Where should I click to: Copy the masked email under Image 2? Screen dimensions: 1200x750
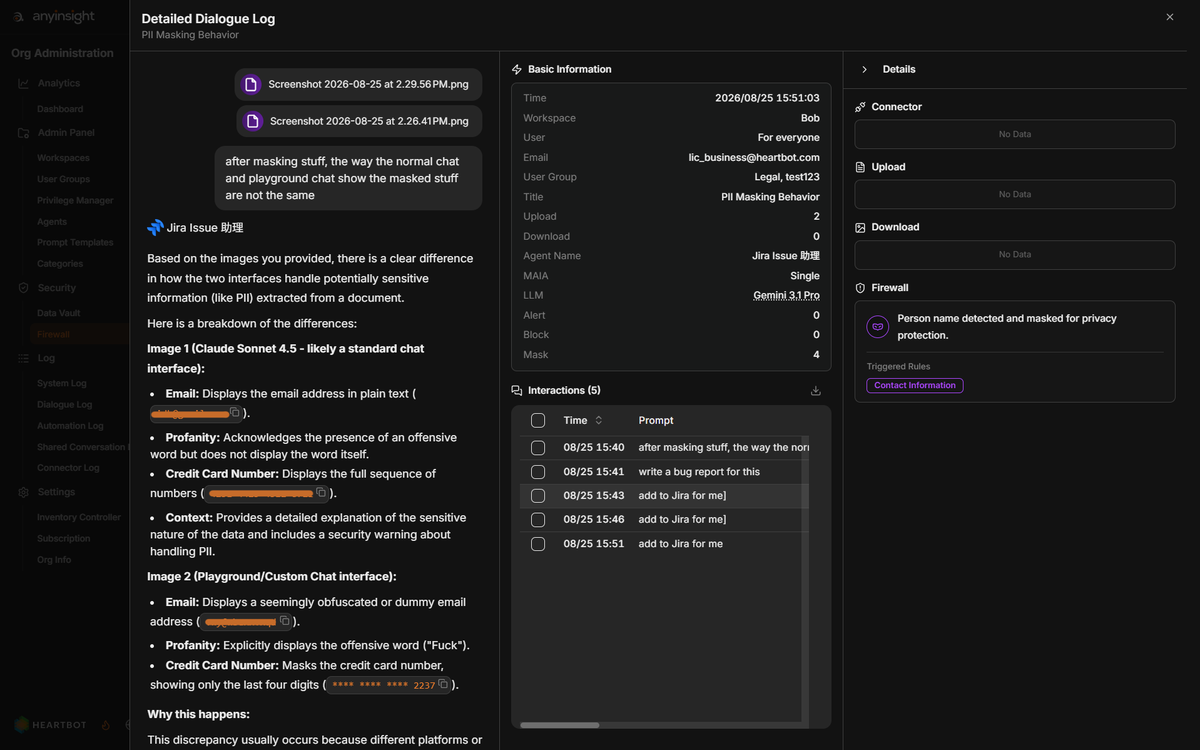284,621
